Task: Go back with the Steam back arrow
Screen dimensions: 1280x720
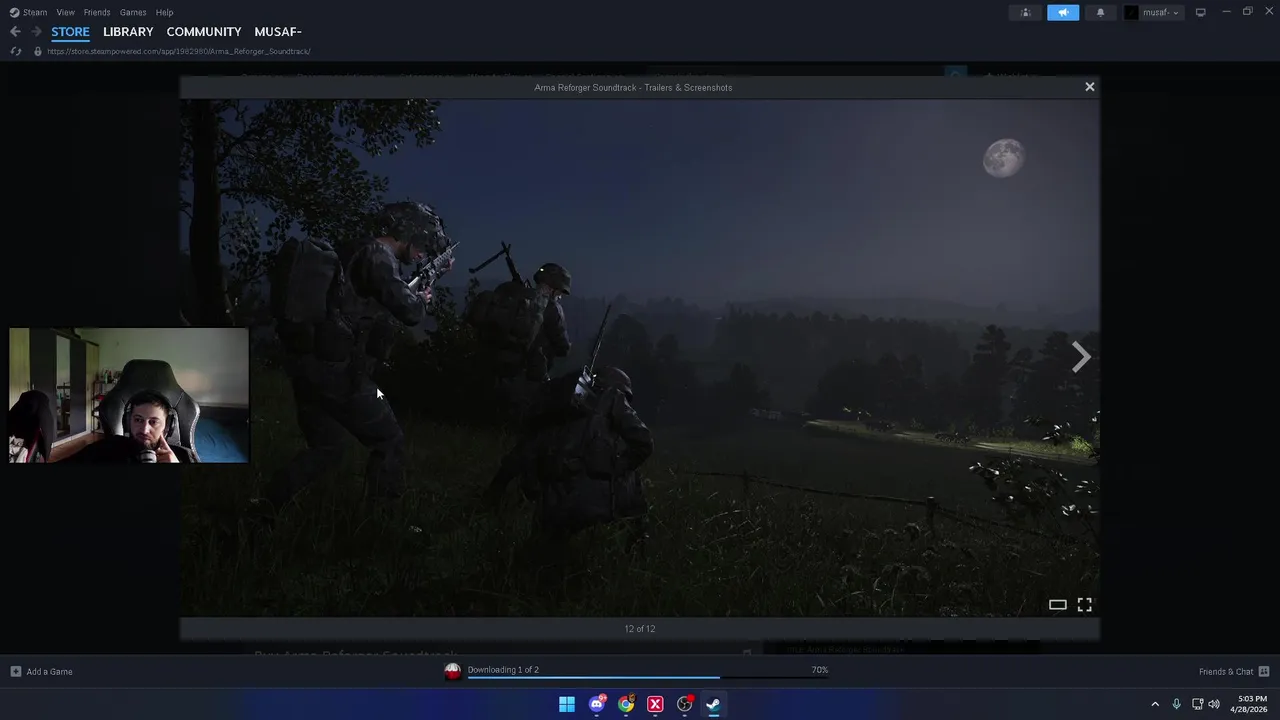Action: [15, 32]
